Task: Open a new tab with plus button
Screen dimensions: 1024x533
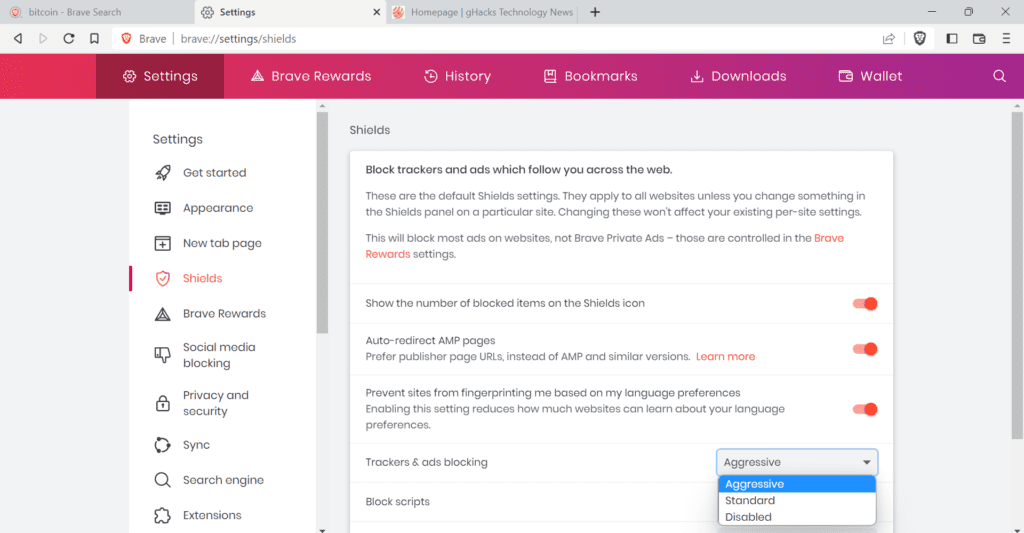Action: pos(595,12)
